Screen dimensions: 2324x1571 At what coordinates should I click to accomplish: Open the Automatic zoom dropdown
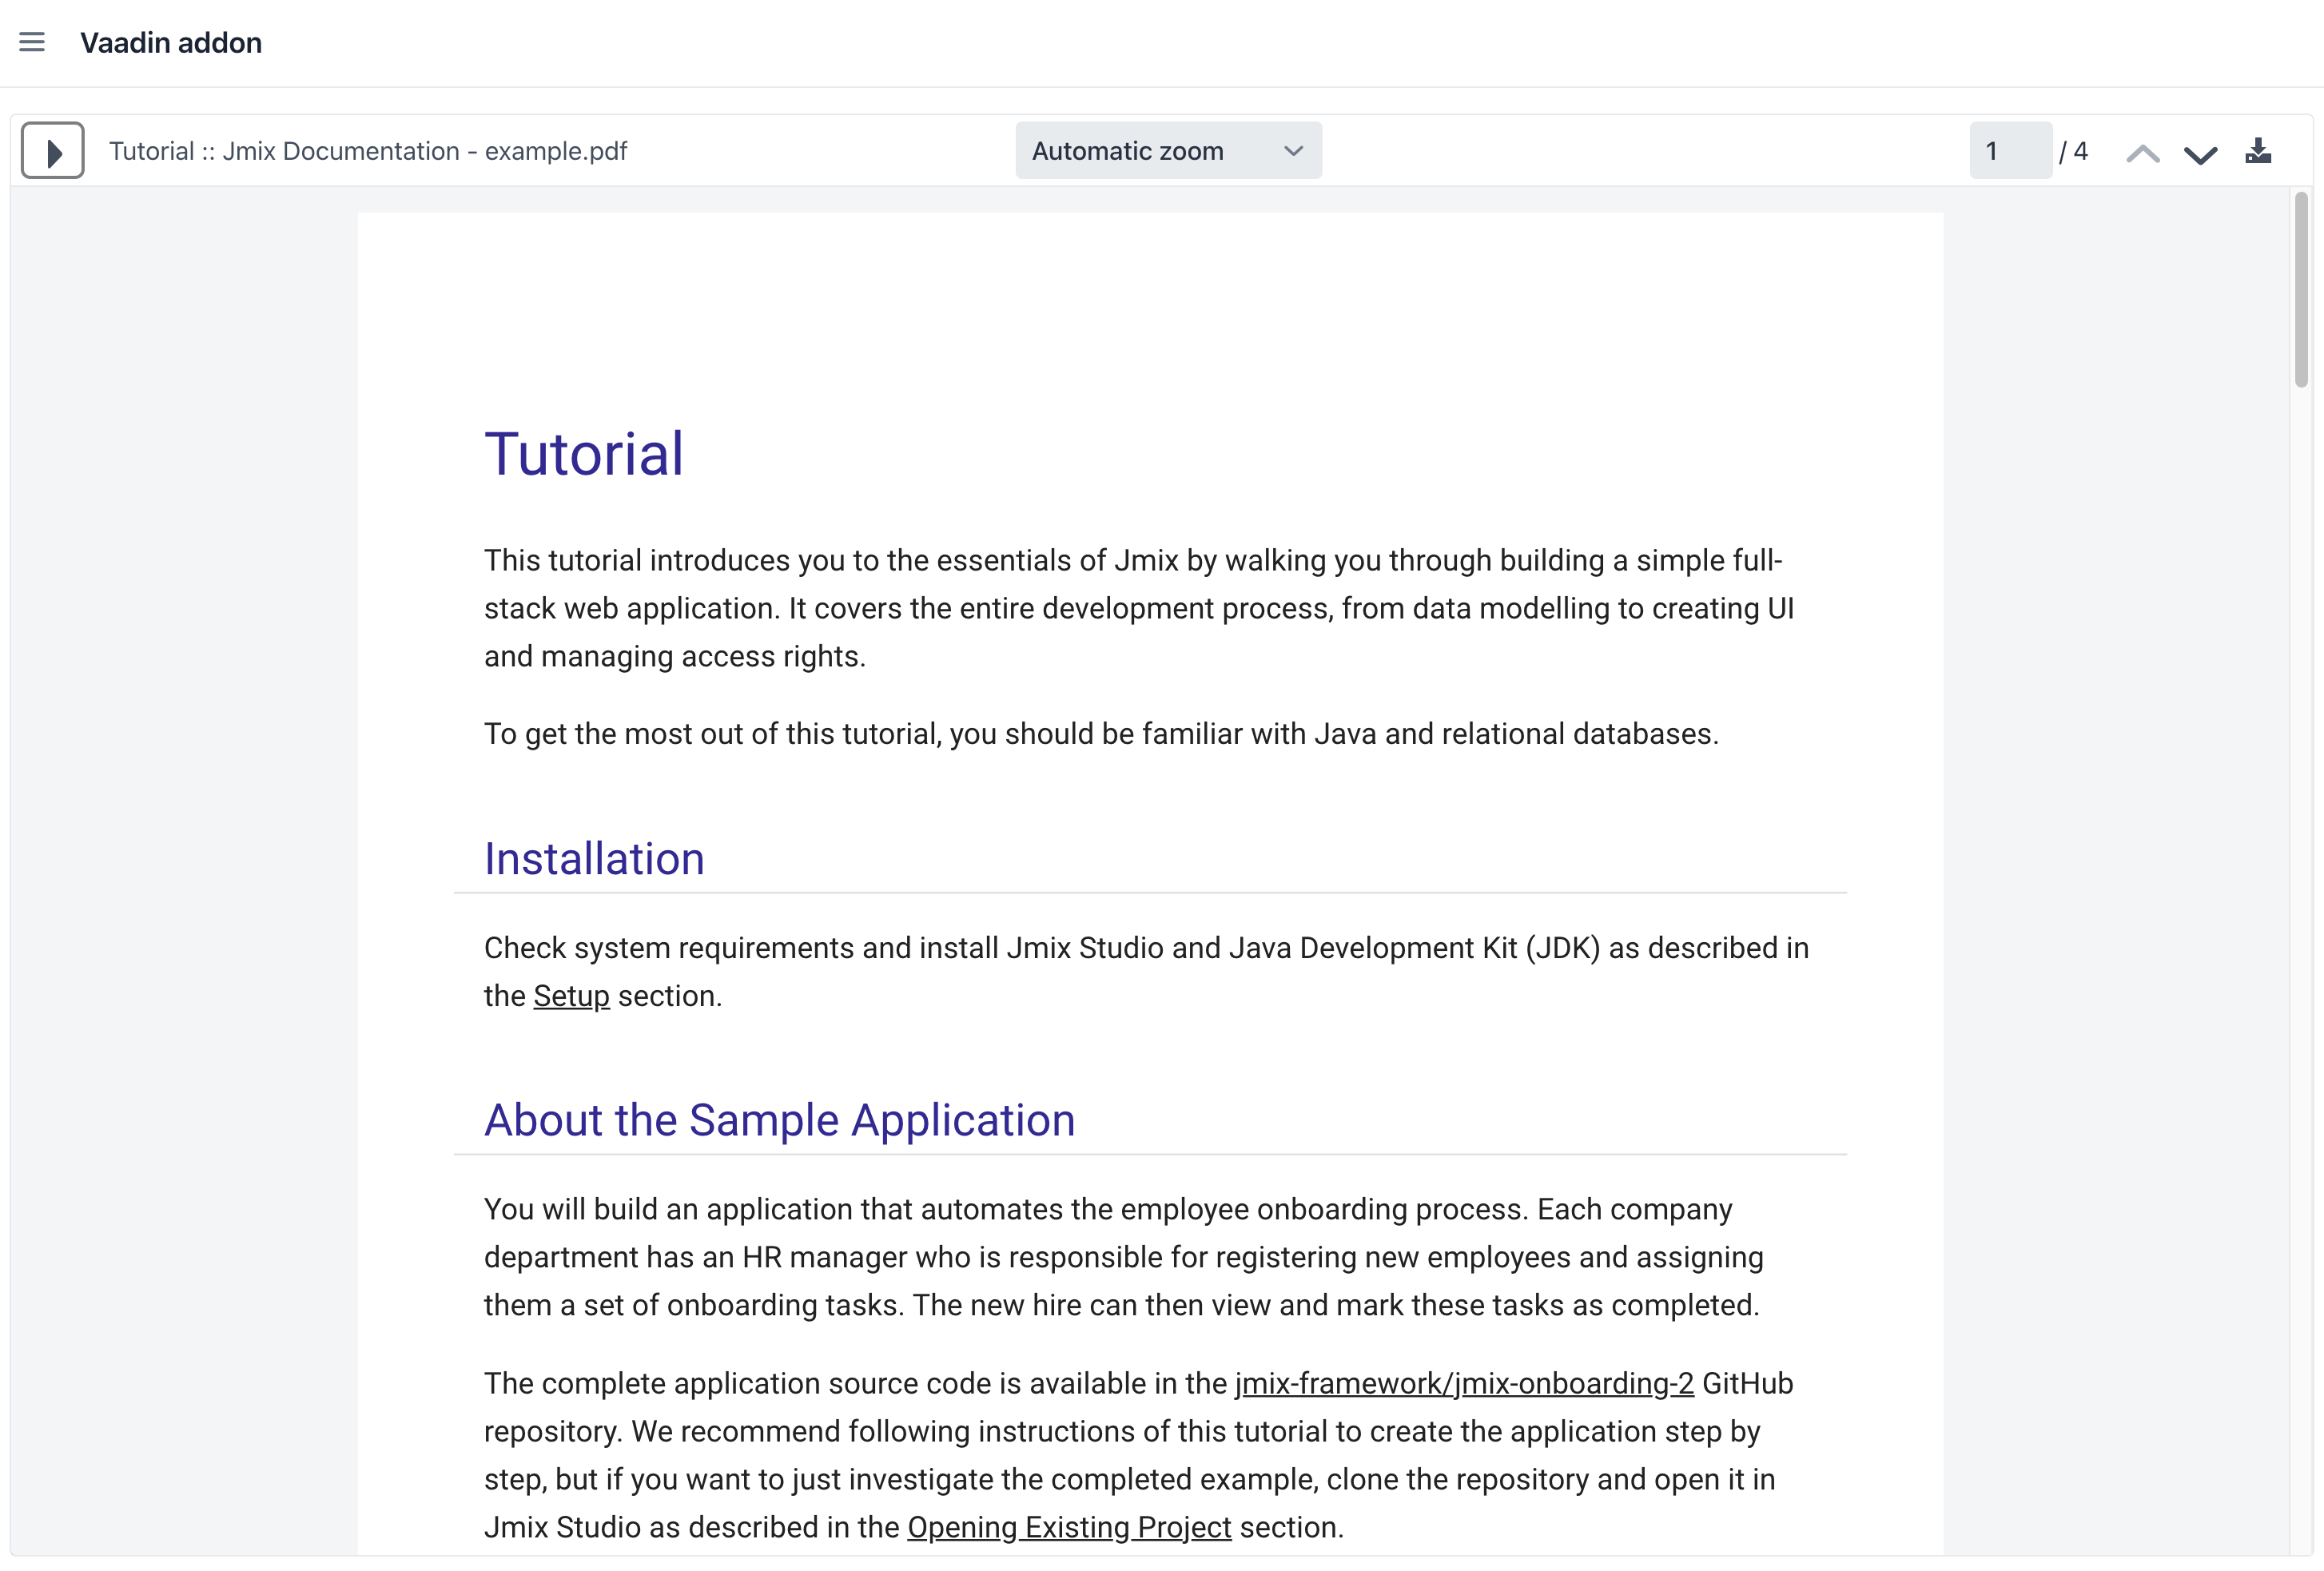pos(1168,151)
